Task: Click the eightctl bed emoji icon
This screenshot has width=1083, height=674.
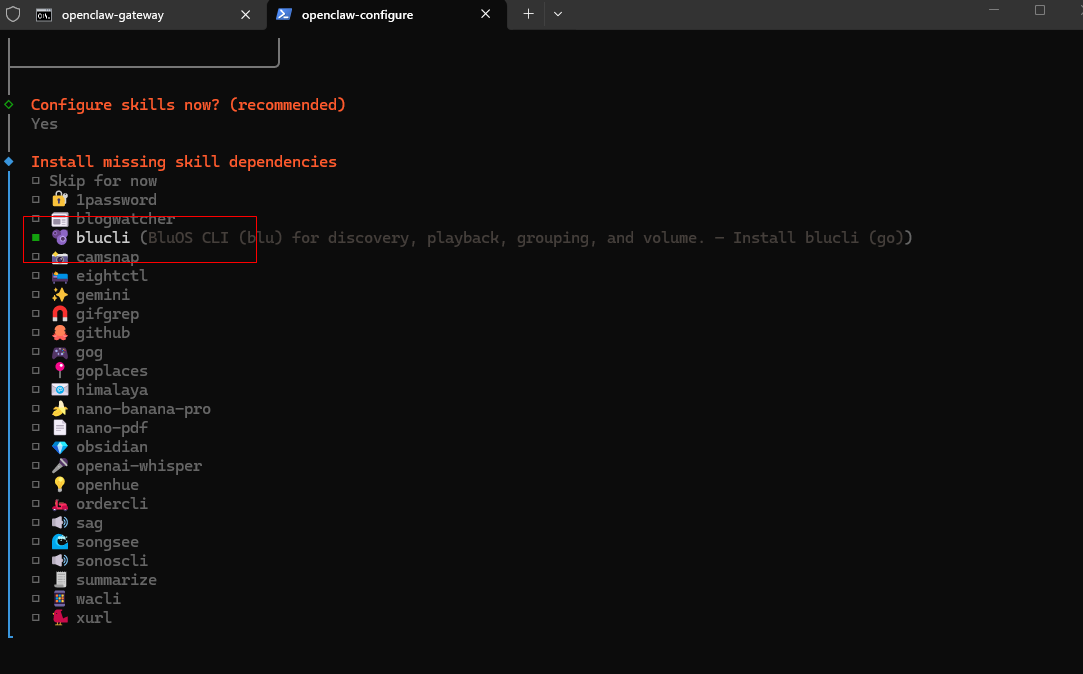Action: click(x=60, y=276)
